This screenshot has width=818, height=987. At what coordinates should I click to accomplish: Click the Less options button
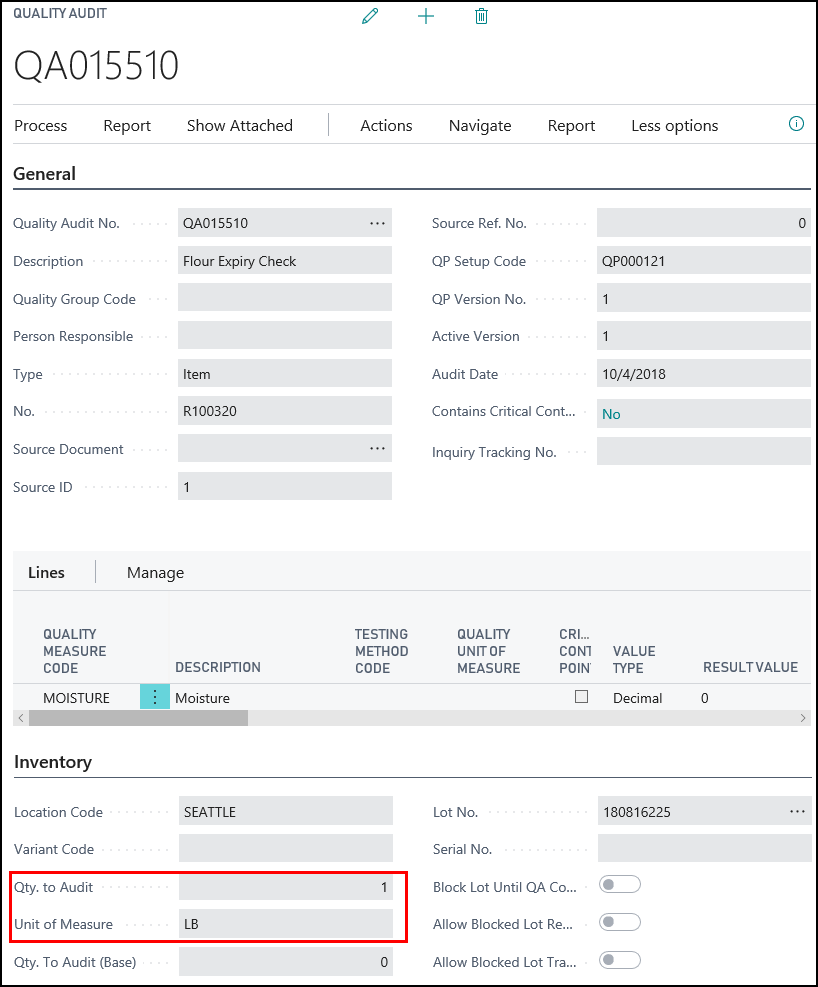[674, 125]
